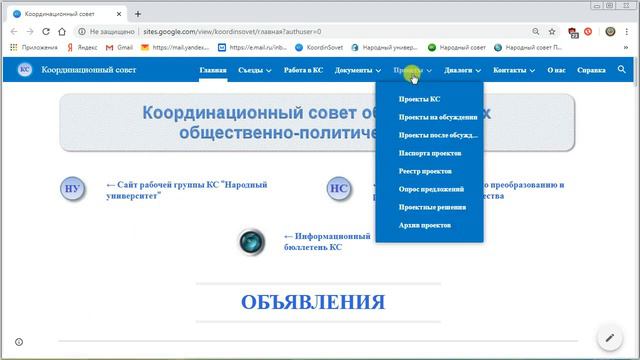Bookmark this page with star icon
This screenshot has height=360, width=640.
tap(552, 31)
